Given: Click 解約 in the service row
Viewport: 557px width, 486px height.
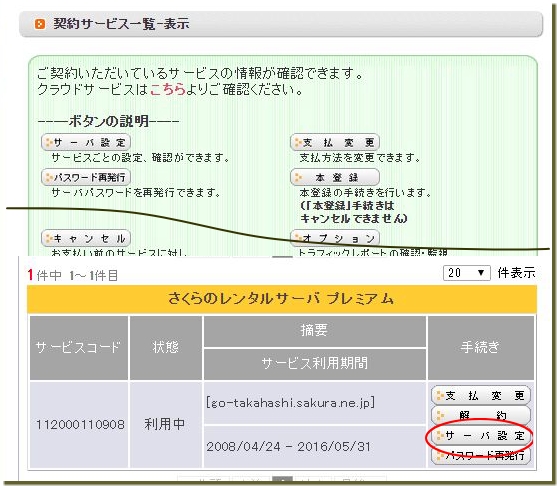Looking at the screenshot, I should [481, 415].
